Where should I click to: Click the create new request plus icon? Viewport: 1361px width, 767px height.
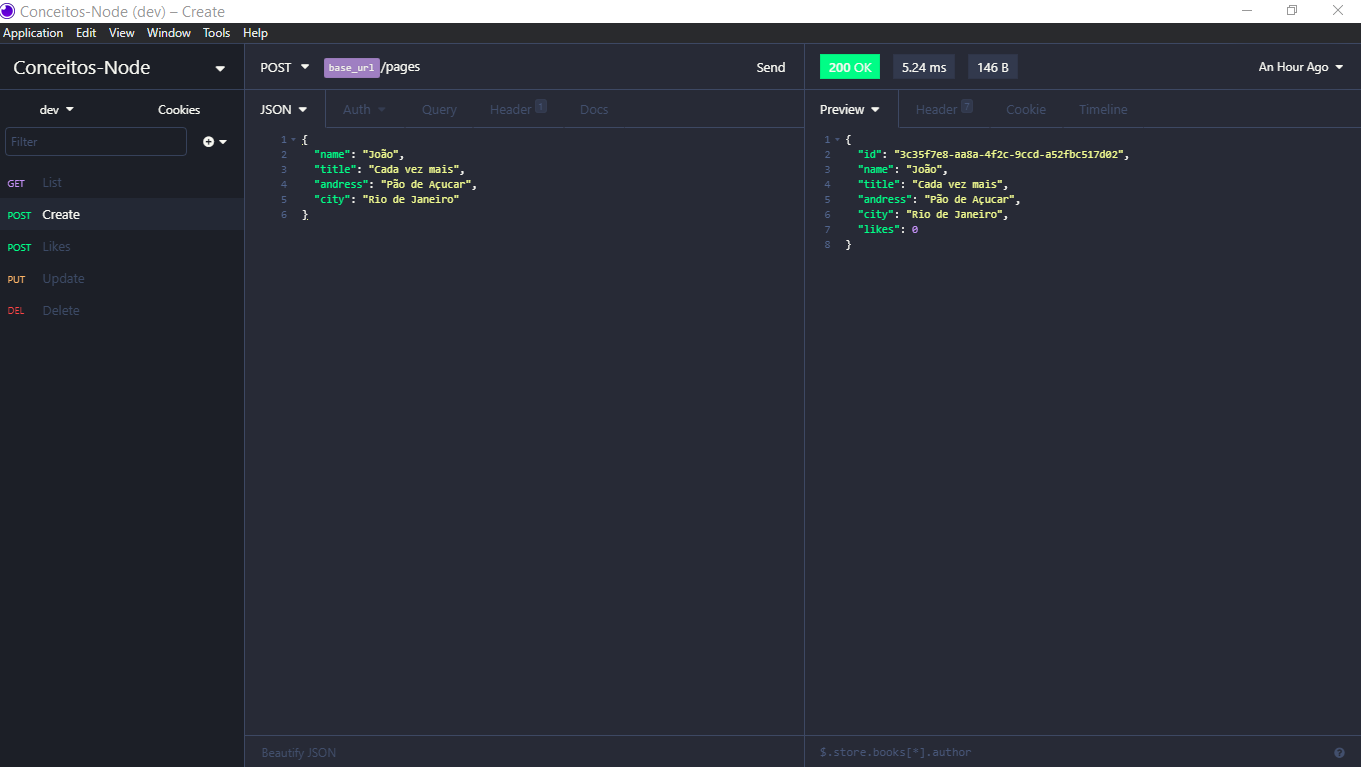point(206,141)
